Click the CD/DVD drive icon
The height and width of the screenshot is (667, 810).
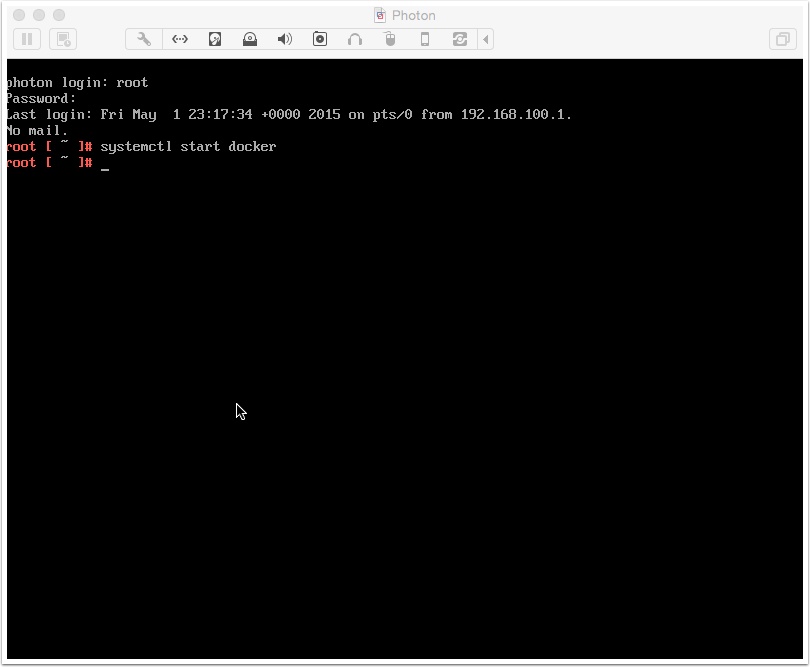(x=250, y=39)
